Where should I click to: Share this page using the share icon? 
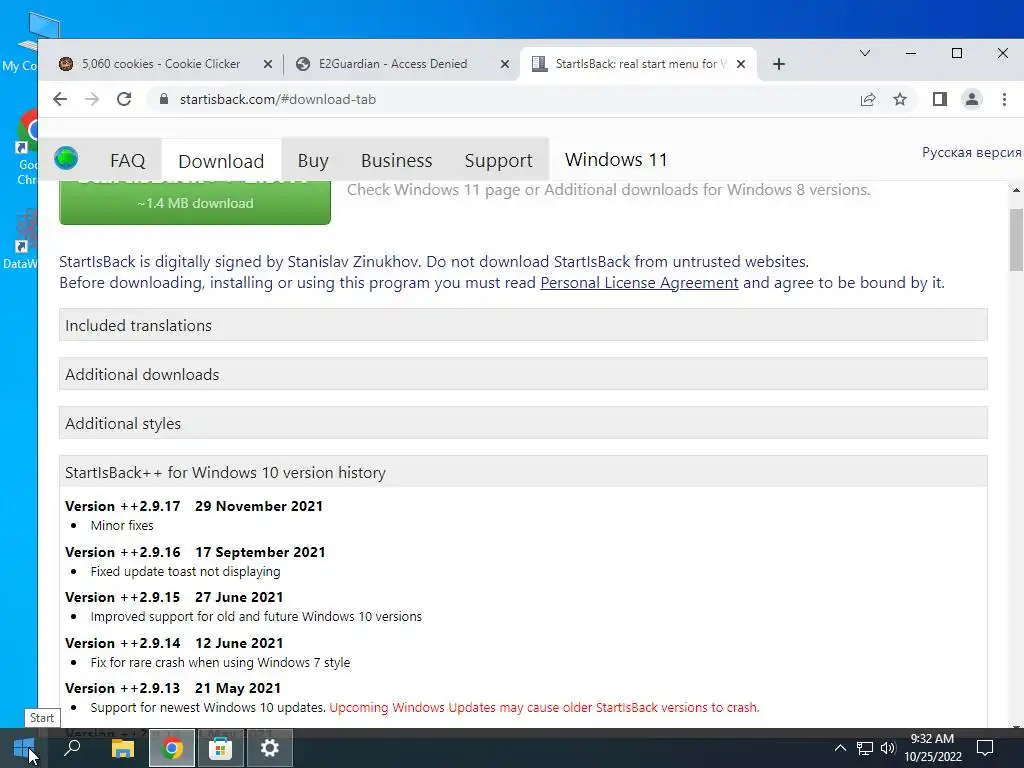coord(868,99)
